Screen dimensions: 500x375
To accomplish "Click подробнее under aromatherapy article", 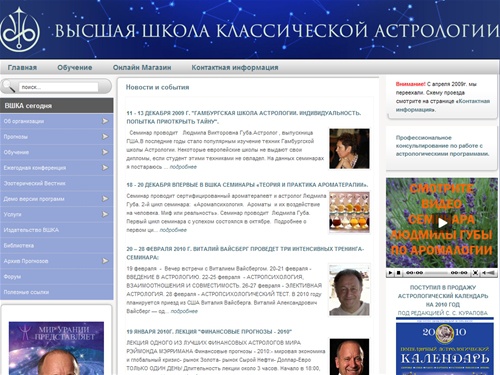I will (x=173, y=230).
